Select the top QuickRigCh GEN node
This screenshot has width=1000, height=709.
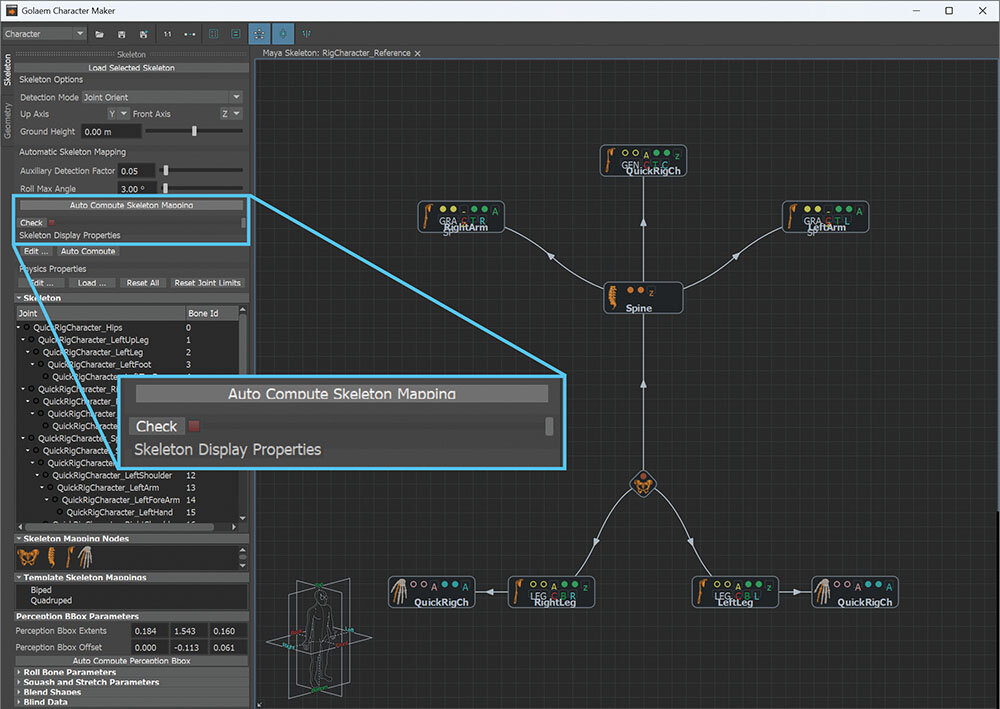pos(643,161)
